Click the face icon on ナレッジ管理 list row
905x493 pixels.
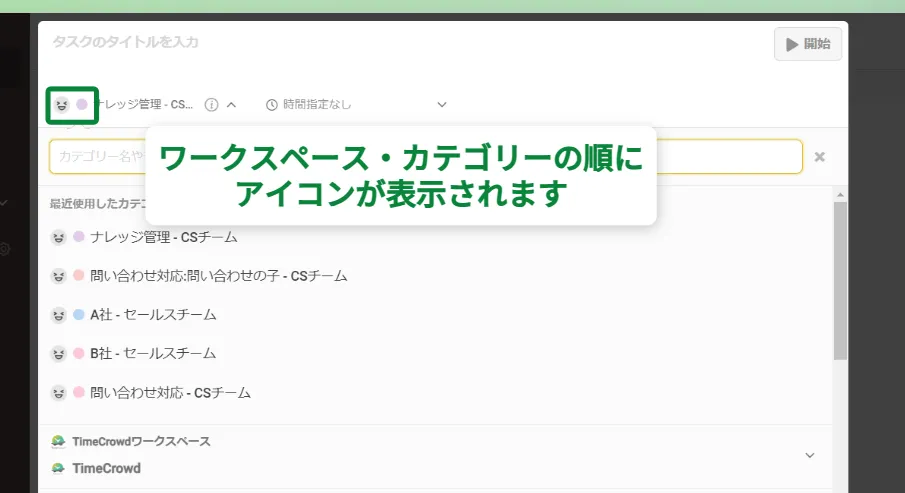[x=59, y=237]
